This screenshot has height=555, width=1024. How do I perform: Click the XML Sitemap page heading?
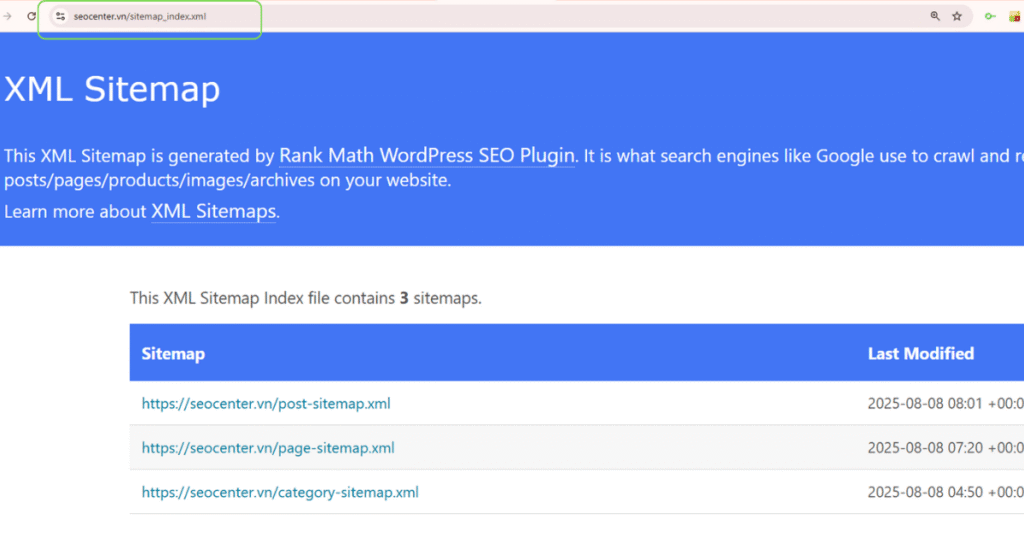coord(111,89)
